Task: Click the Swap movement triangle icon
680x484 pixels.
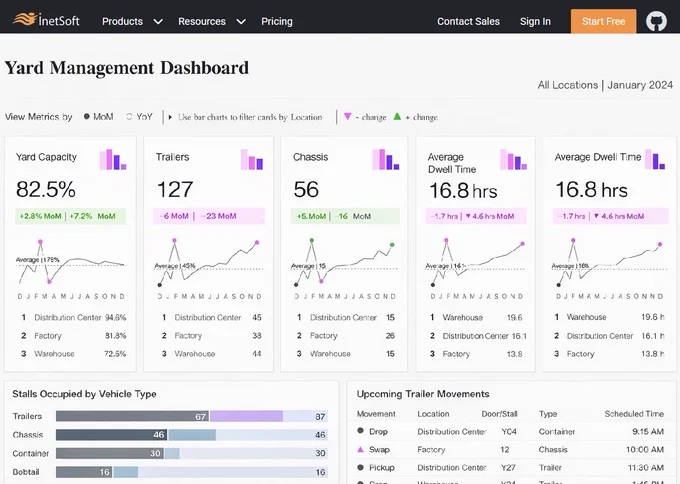Action: coord(360,449)
